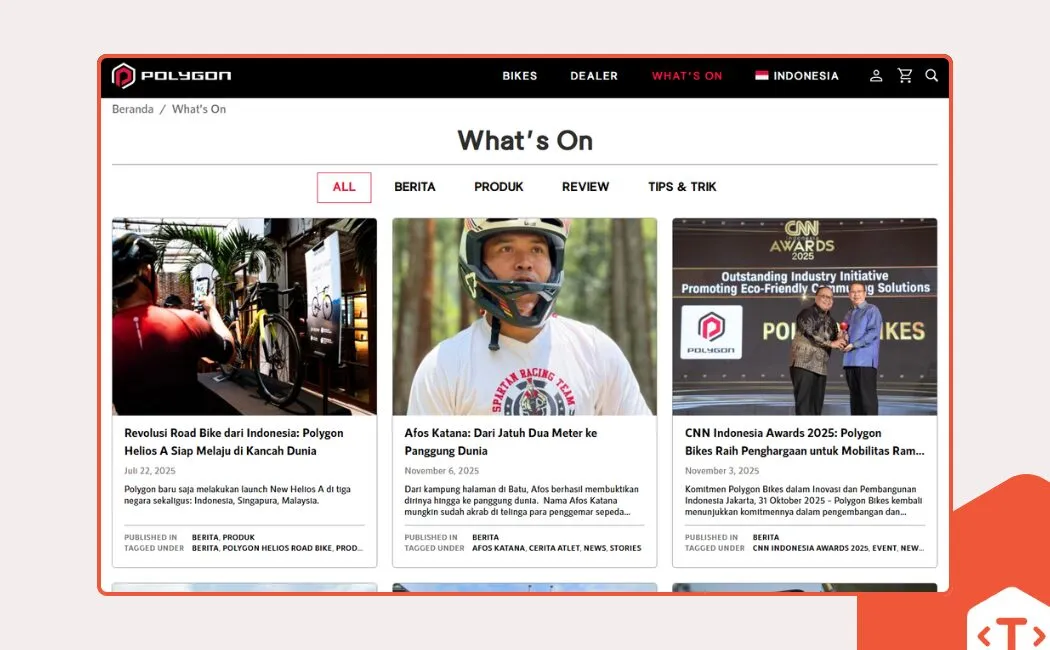Switch to the TIPS & TRIK tab
The height and width of the screenshot is (650, 1050).
pos(682,186)
